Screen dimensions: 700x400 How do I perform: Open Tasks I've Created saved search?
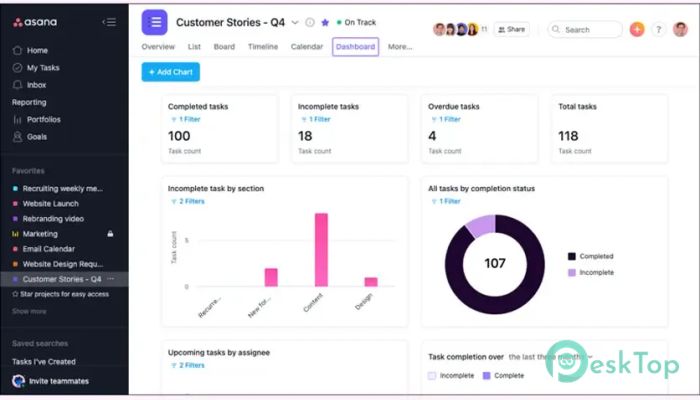(x=44, y=362)
